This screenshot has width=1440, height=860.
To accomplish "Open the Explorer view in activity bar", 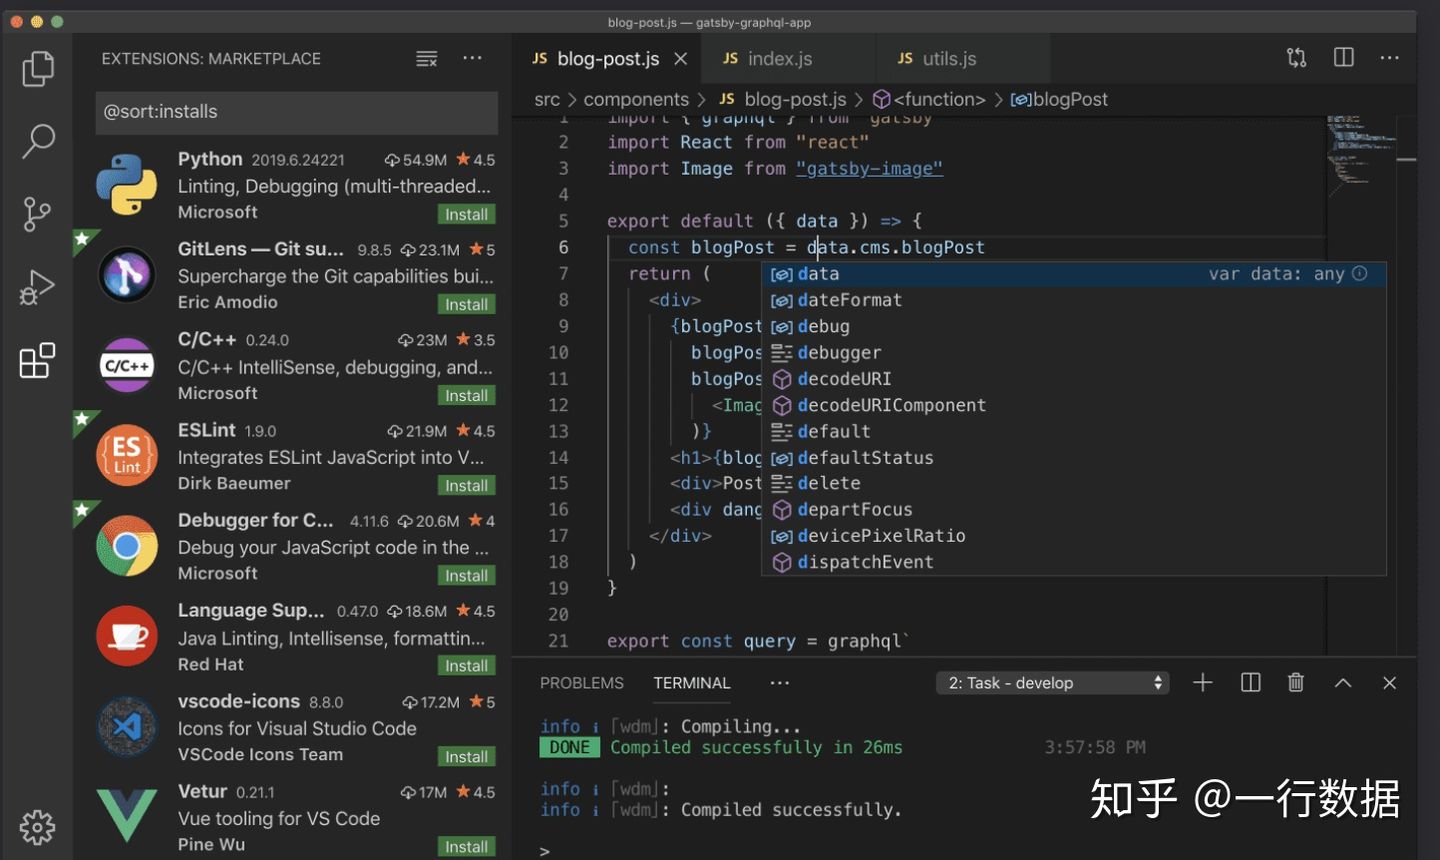I will coord(37,69).
